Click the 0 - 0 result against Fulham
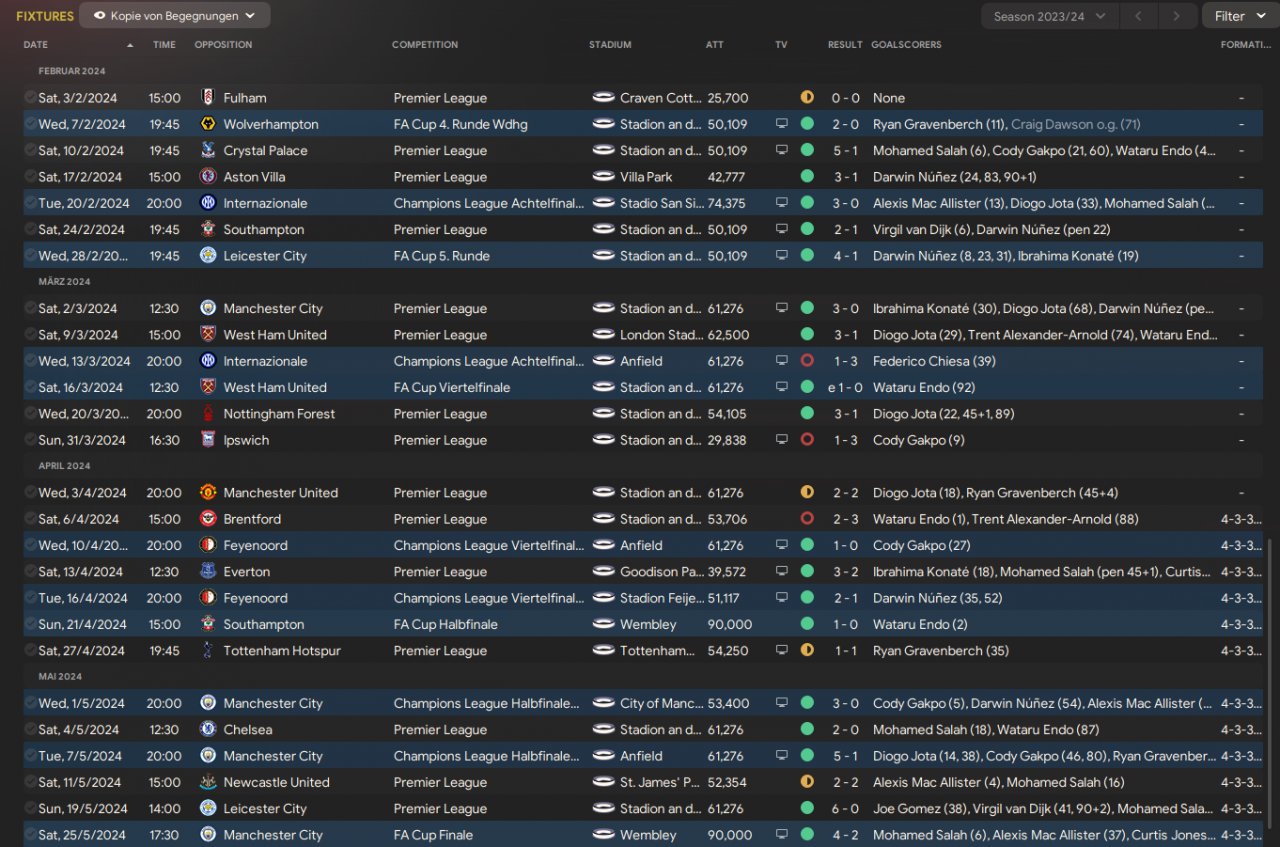 (845, 98)
